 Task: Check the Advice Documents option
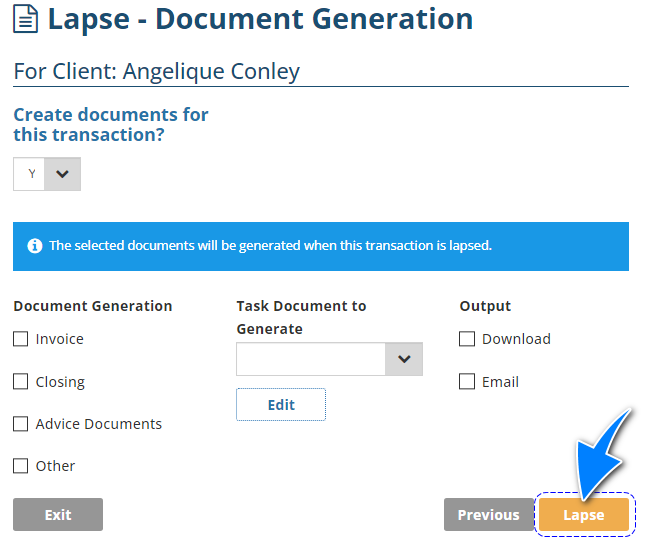click(21, 424)
